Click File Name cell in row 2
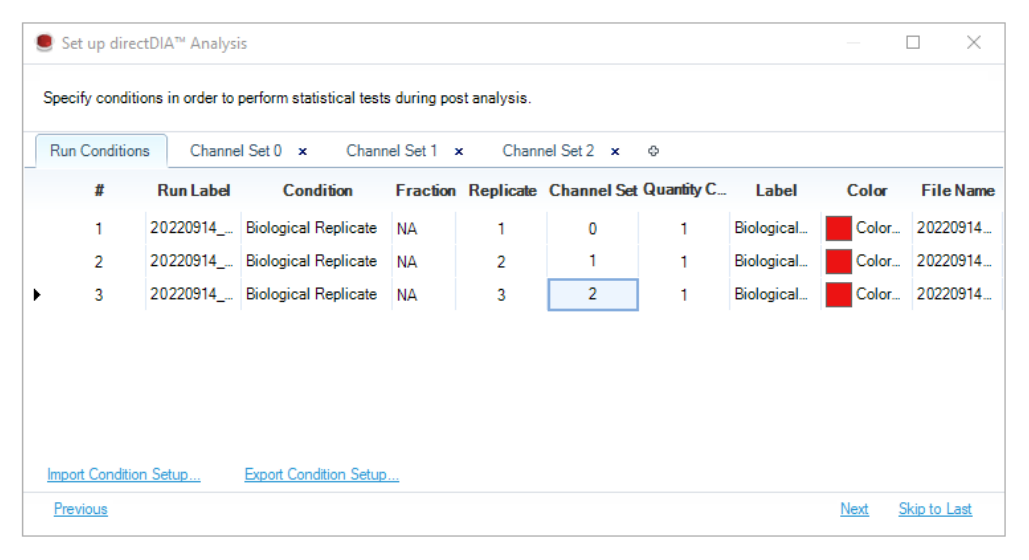1029x560 pixels. 957,261
